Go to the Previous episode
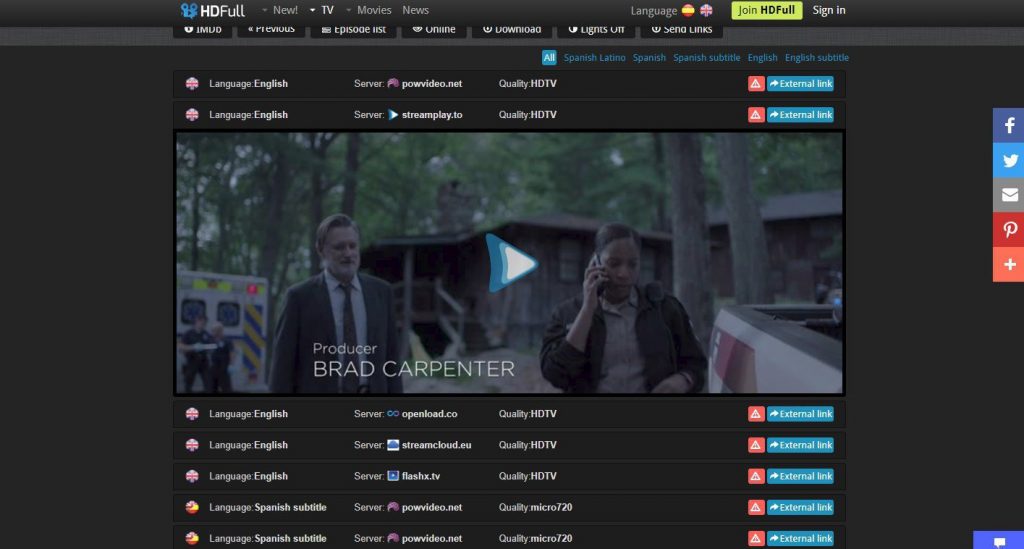Screen dimensions: 1024x549 pos(271,30)
